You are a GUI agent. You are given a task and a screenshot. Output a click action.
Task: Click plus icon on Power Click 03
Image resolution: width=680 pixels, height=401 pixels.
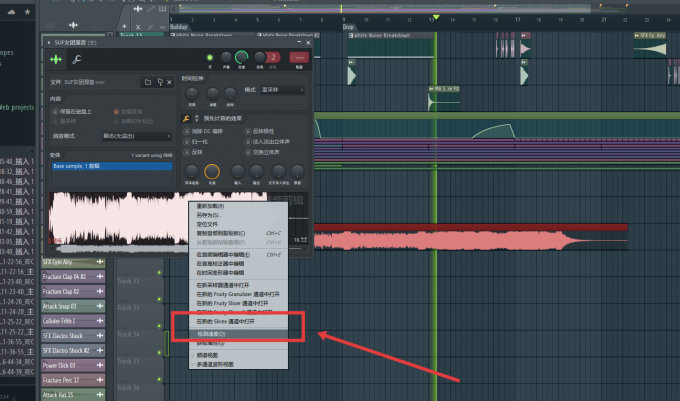[x=100, y=365]
